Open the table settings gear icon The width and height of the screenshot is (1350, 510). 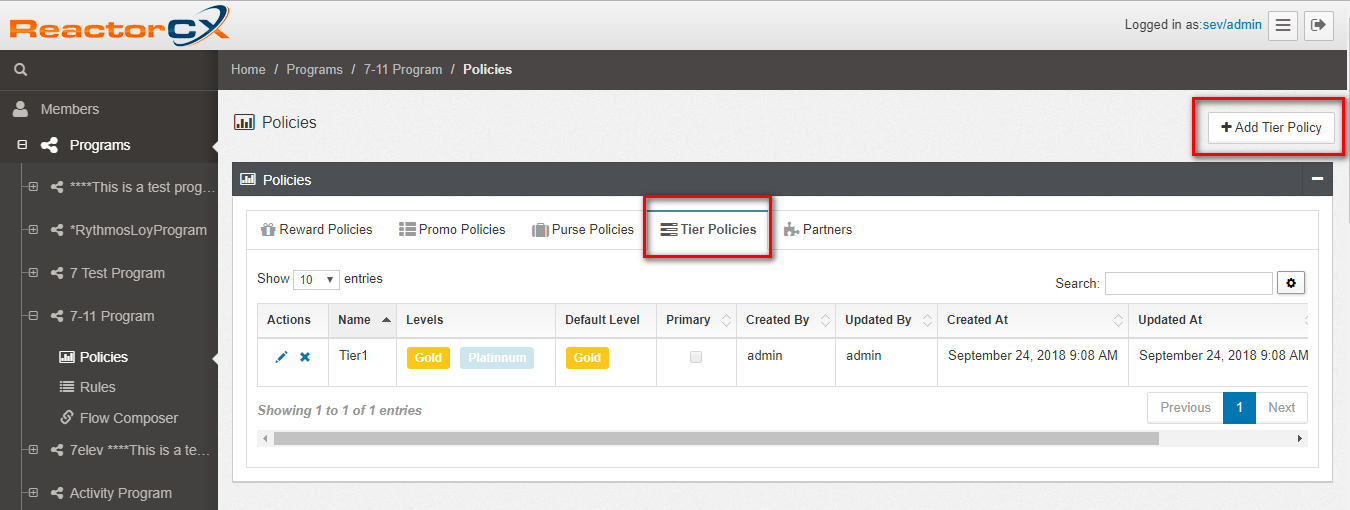pyautogui.click(x=1291, y=283)
